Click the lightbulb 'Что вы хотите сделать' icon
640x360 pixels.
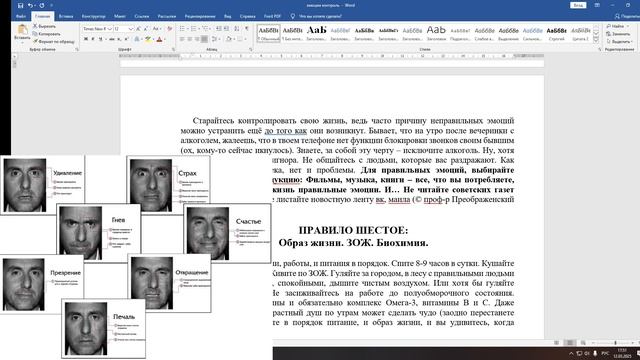pos(292,16)
